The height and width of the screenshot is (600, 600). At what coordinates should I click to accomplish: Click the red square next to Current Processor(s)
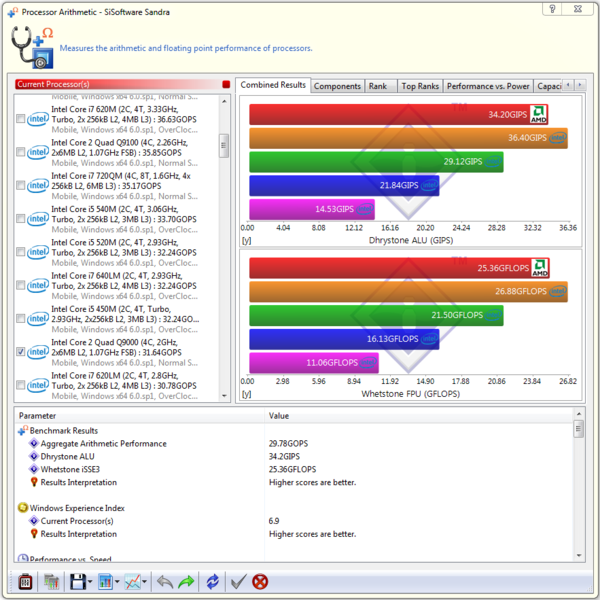point(226,84)
